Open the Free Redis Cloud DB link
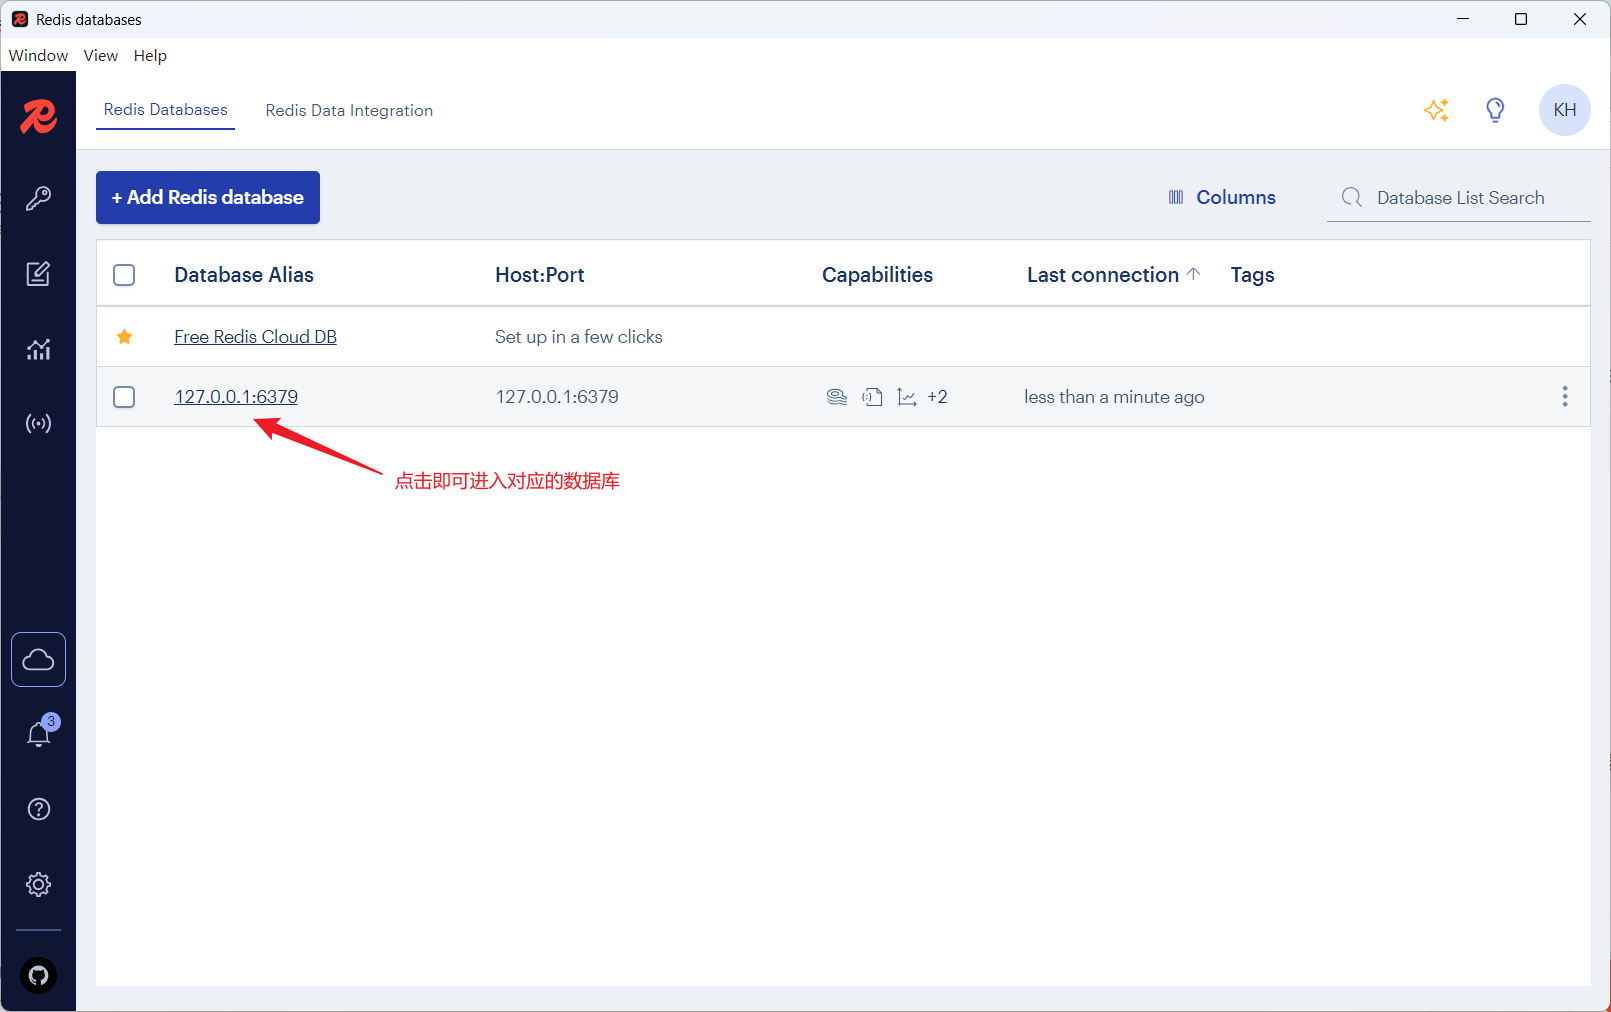Image resolution: width=1611 pixels, height=1012 pixels. click(255, 337)
